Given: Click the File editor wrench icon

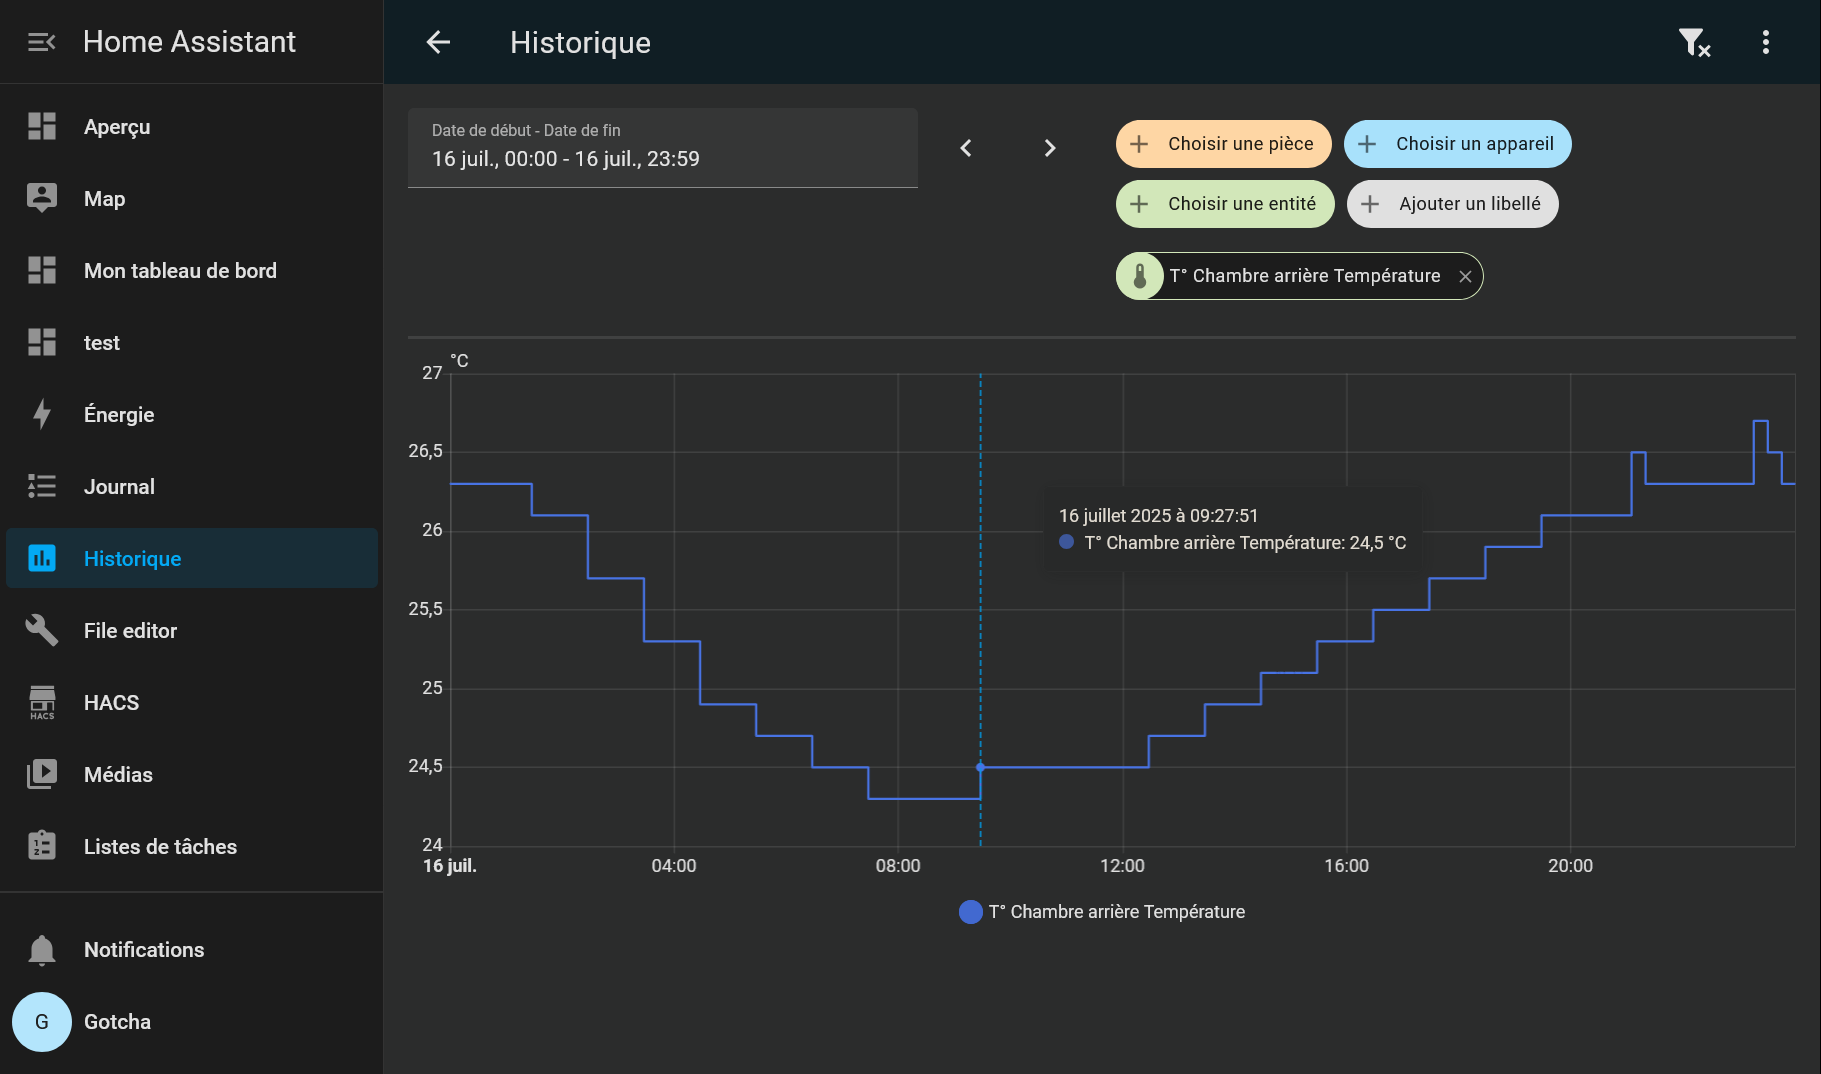Looking at the screenshot, I should pyautogui.click(x=42, y=630).
